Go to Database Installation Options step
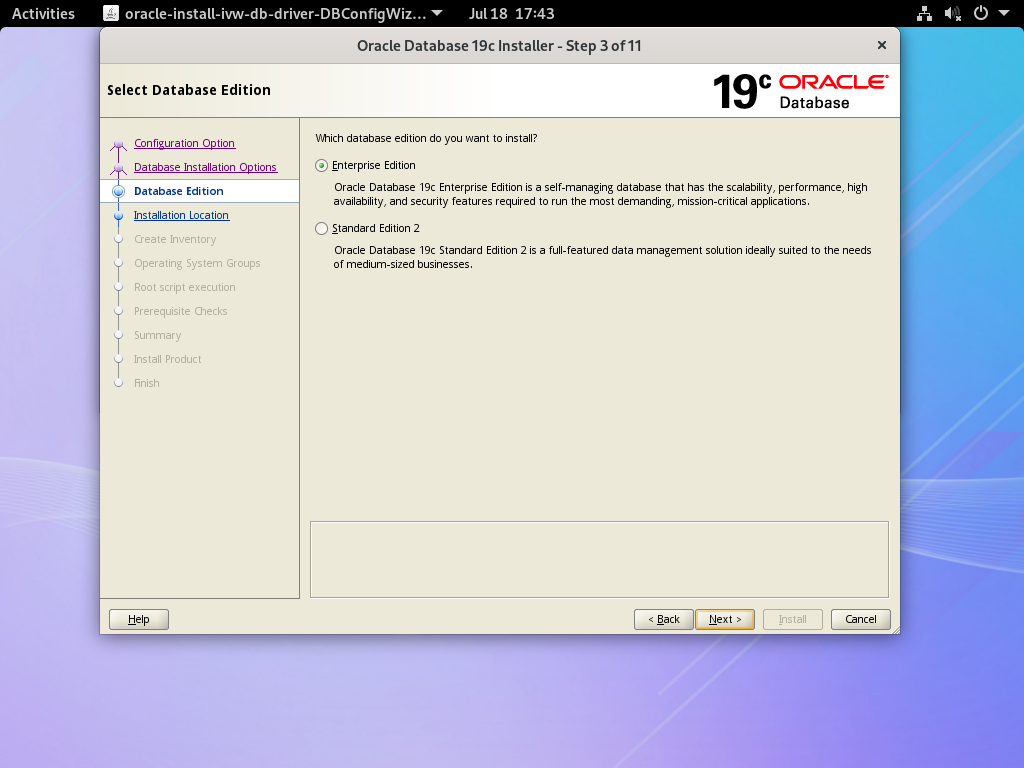Image resolution: width=1024 pixels, height=768 pixels. click(205, 167)
